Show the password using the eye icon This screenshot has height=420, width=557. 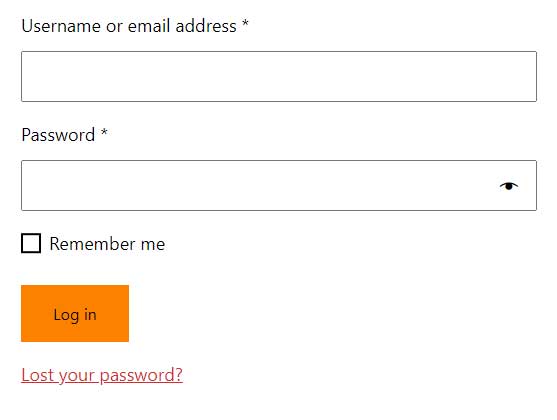[509, 185]
